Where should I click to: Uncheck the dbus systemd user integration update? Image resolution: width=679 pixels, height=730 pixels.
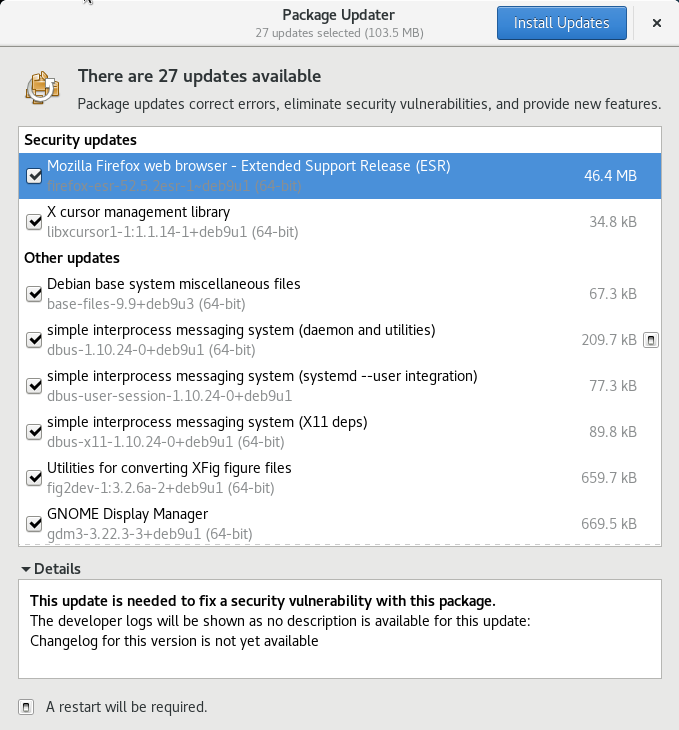[x=34, y=386]
